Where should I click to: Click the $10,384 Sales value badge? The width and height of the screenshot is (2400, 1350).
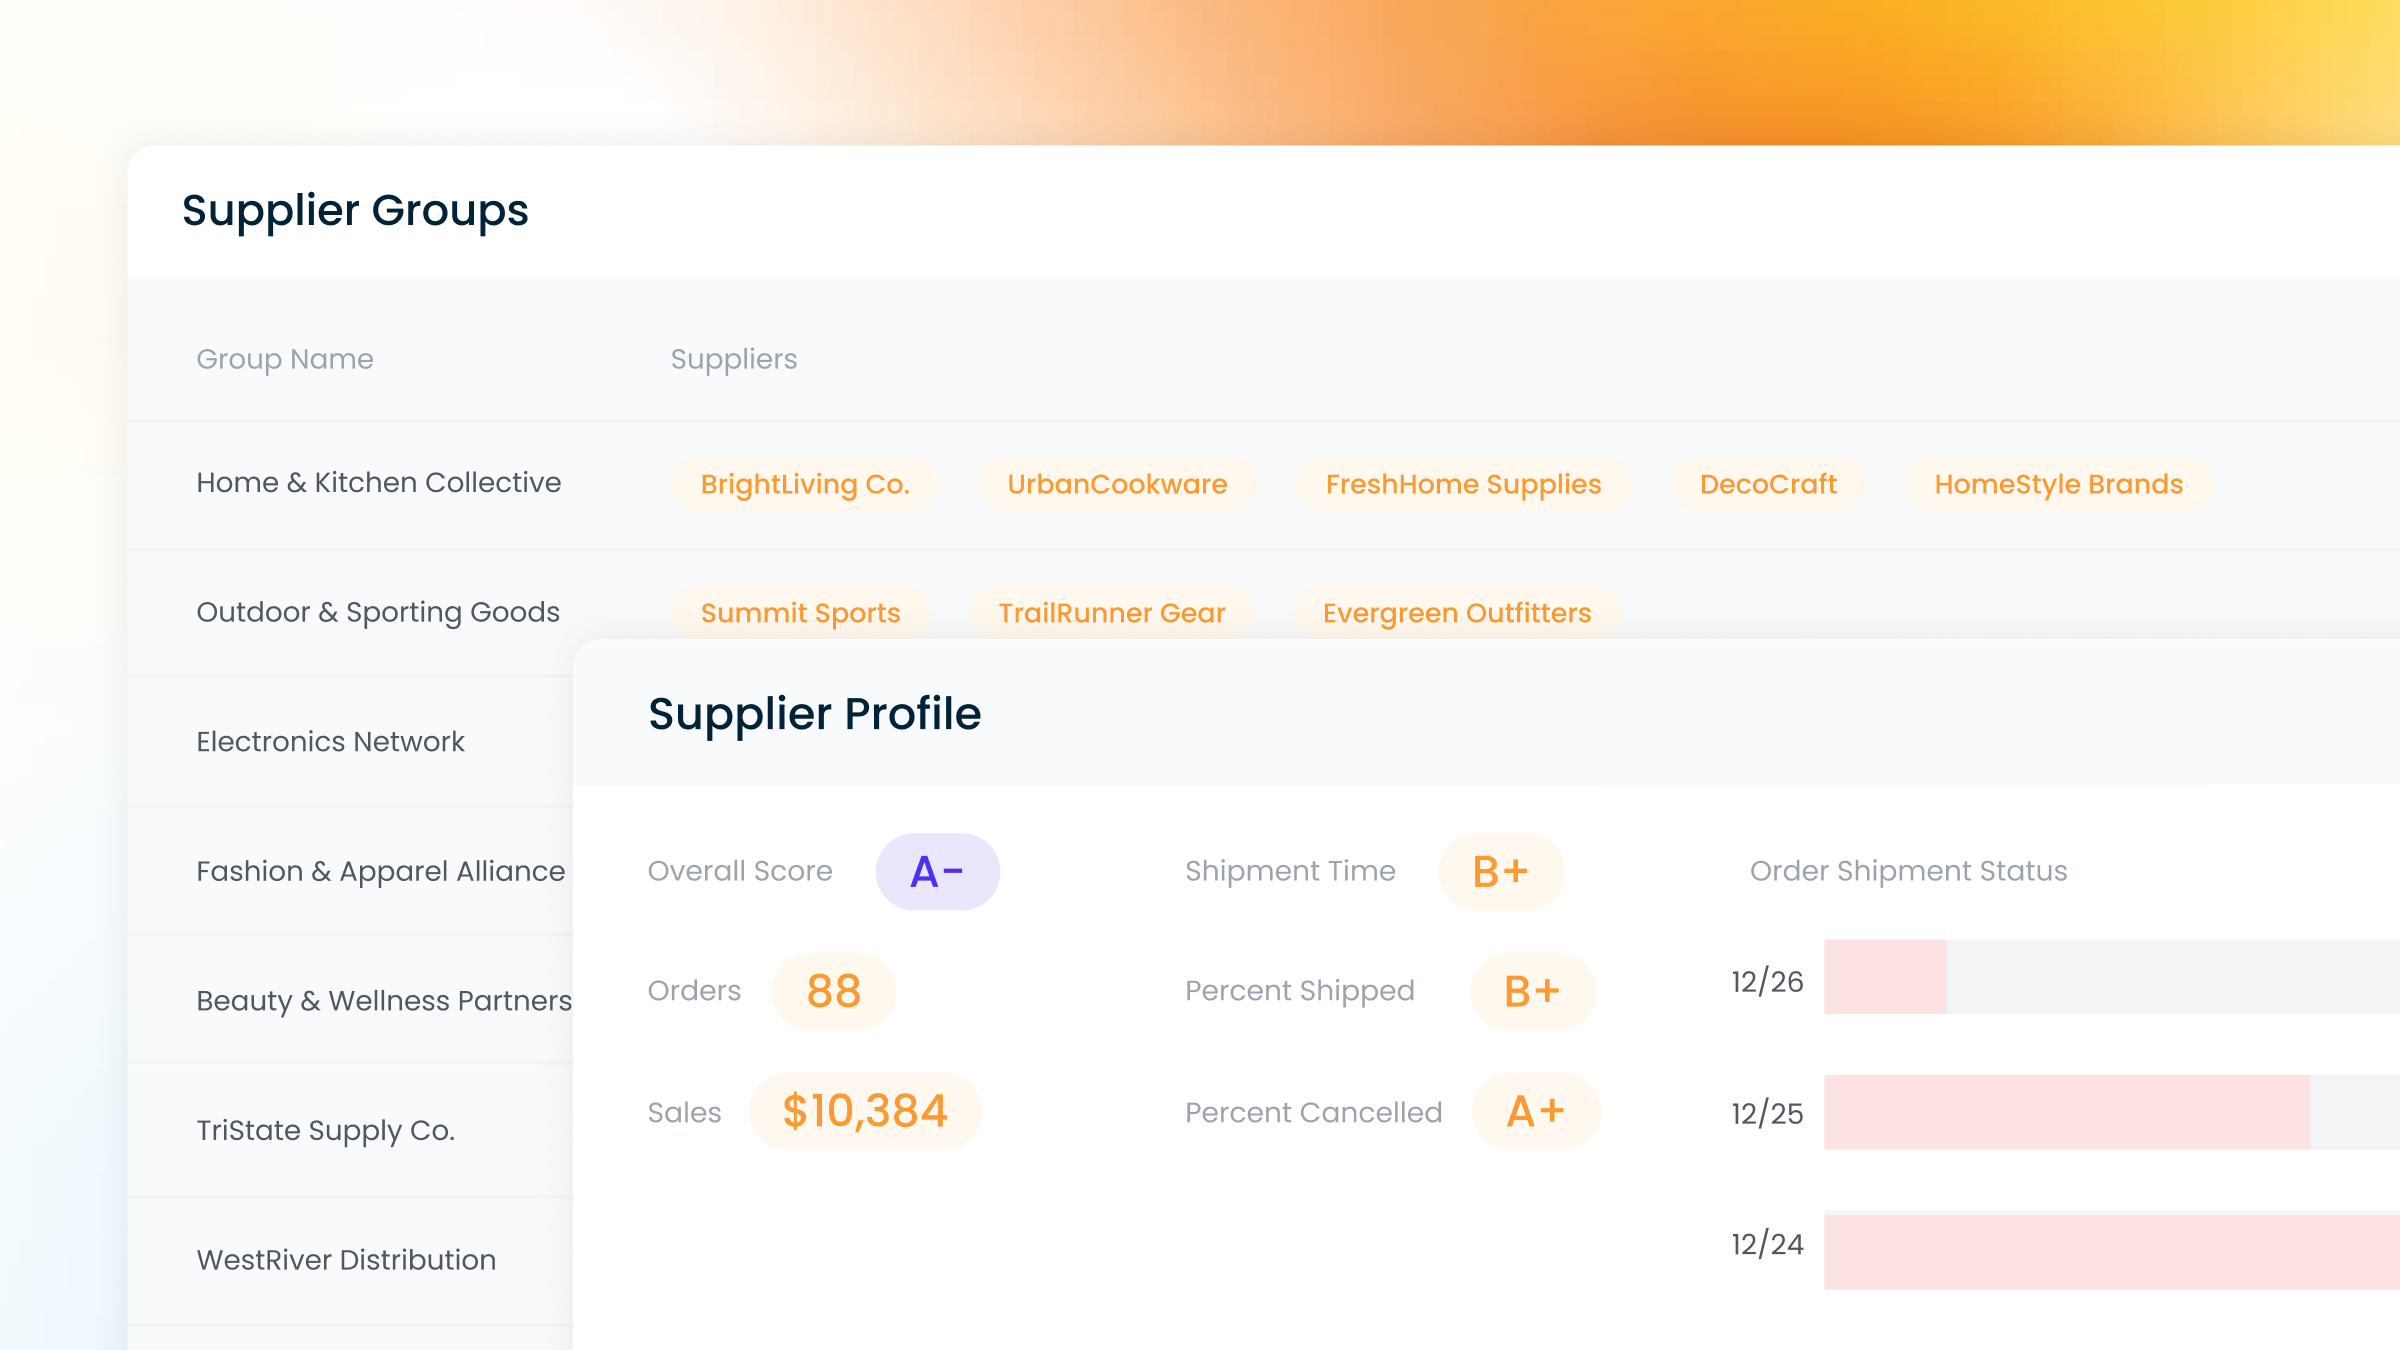click(865, 1111)
